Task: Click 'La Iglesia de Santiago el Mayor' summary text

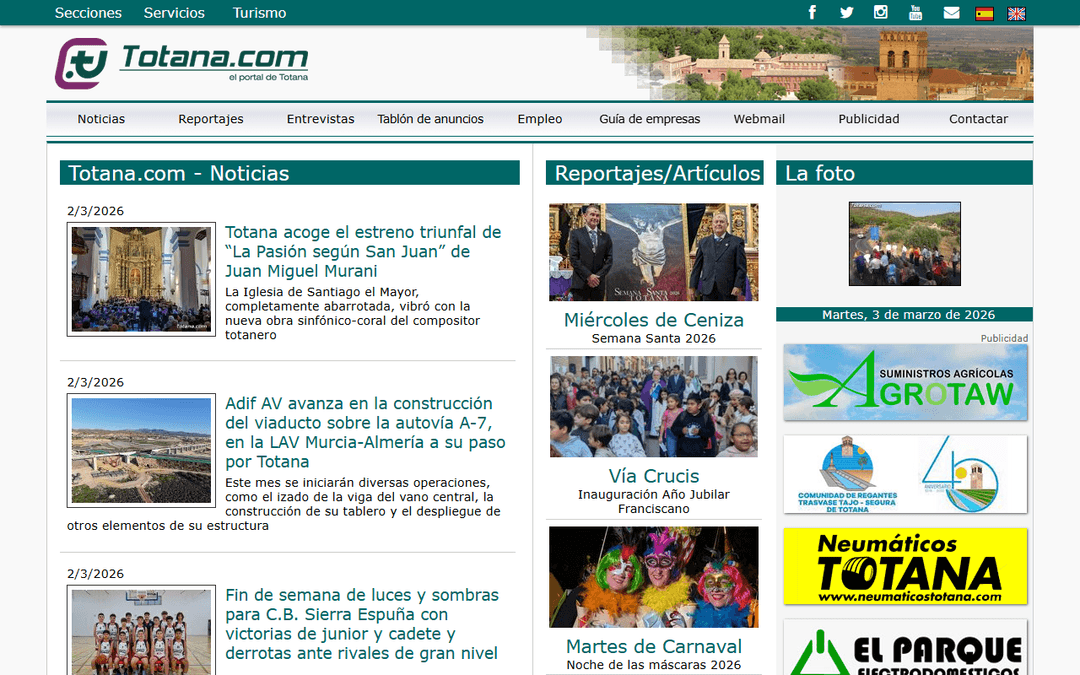Action: (x=353, y=313)
